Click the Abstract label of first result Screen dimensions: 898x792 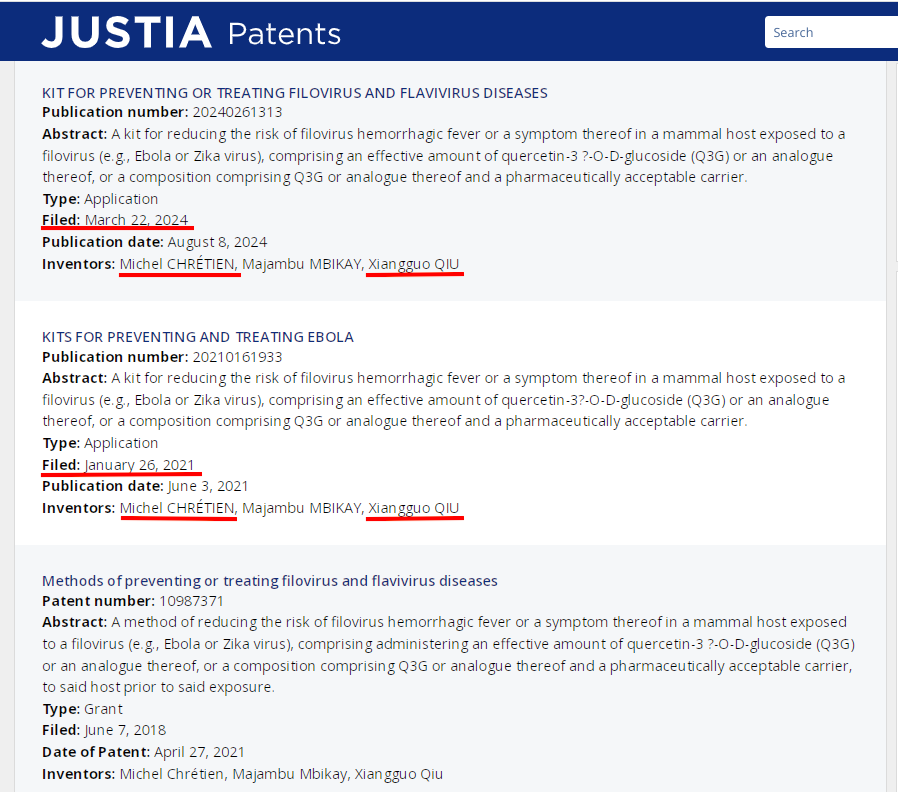coord(74,134)
